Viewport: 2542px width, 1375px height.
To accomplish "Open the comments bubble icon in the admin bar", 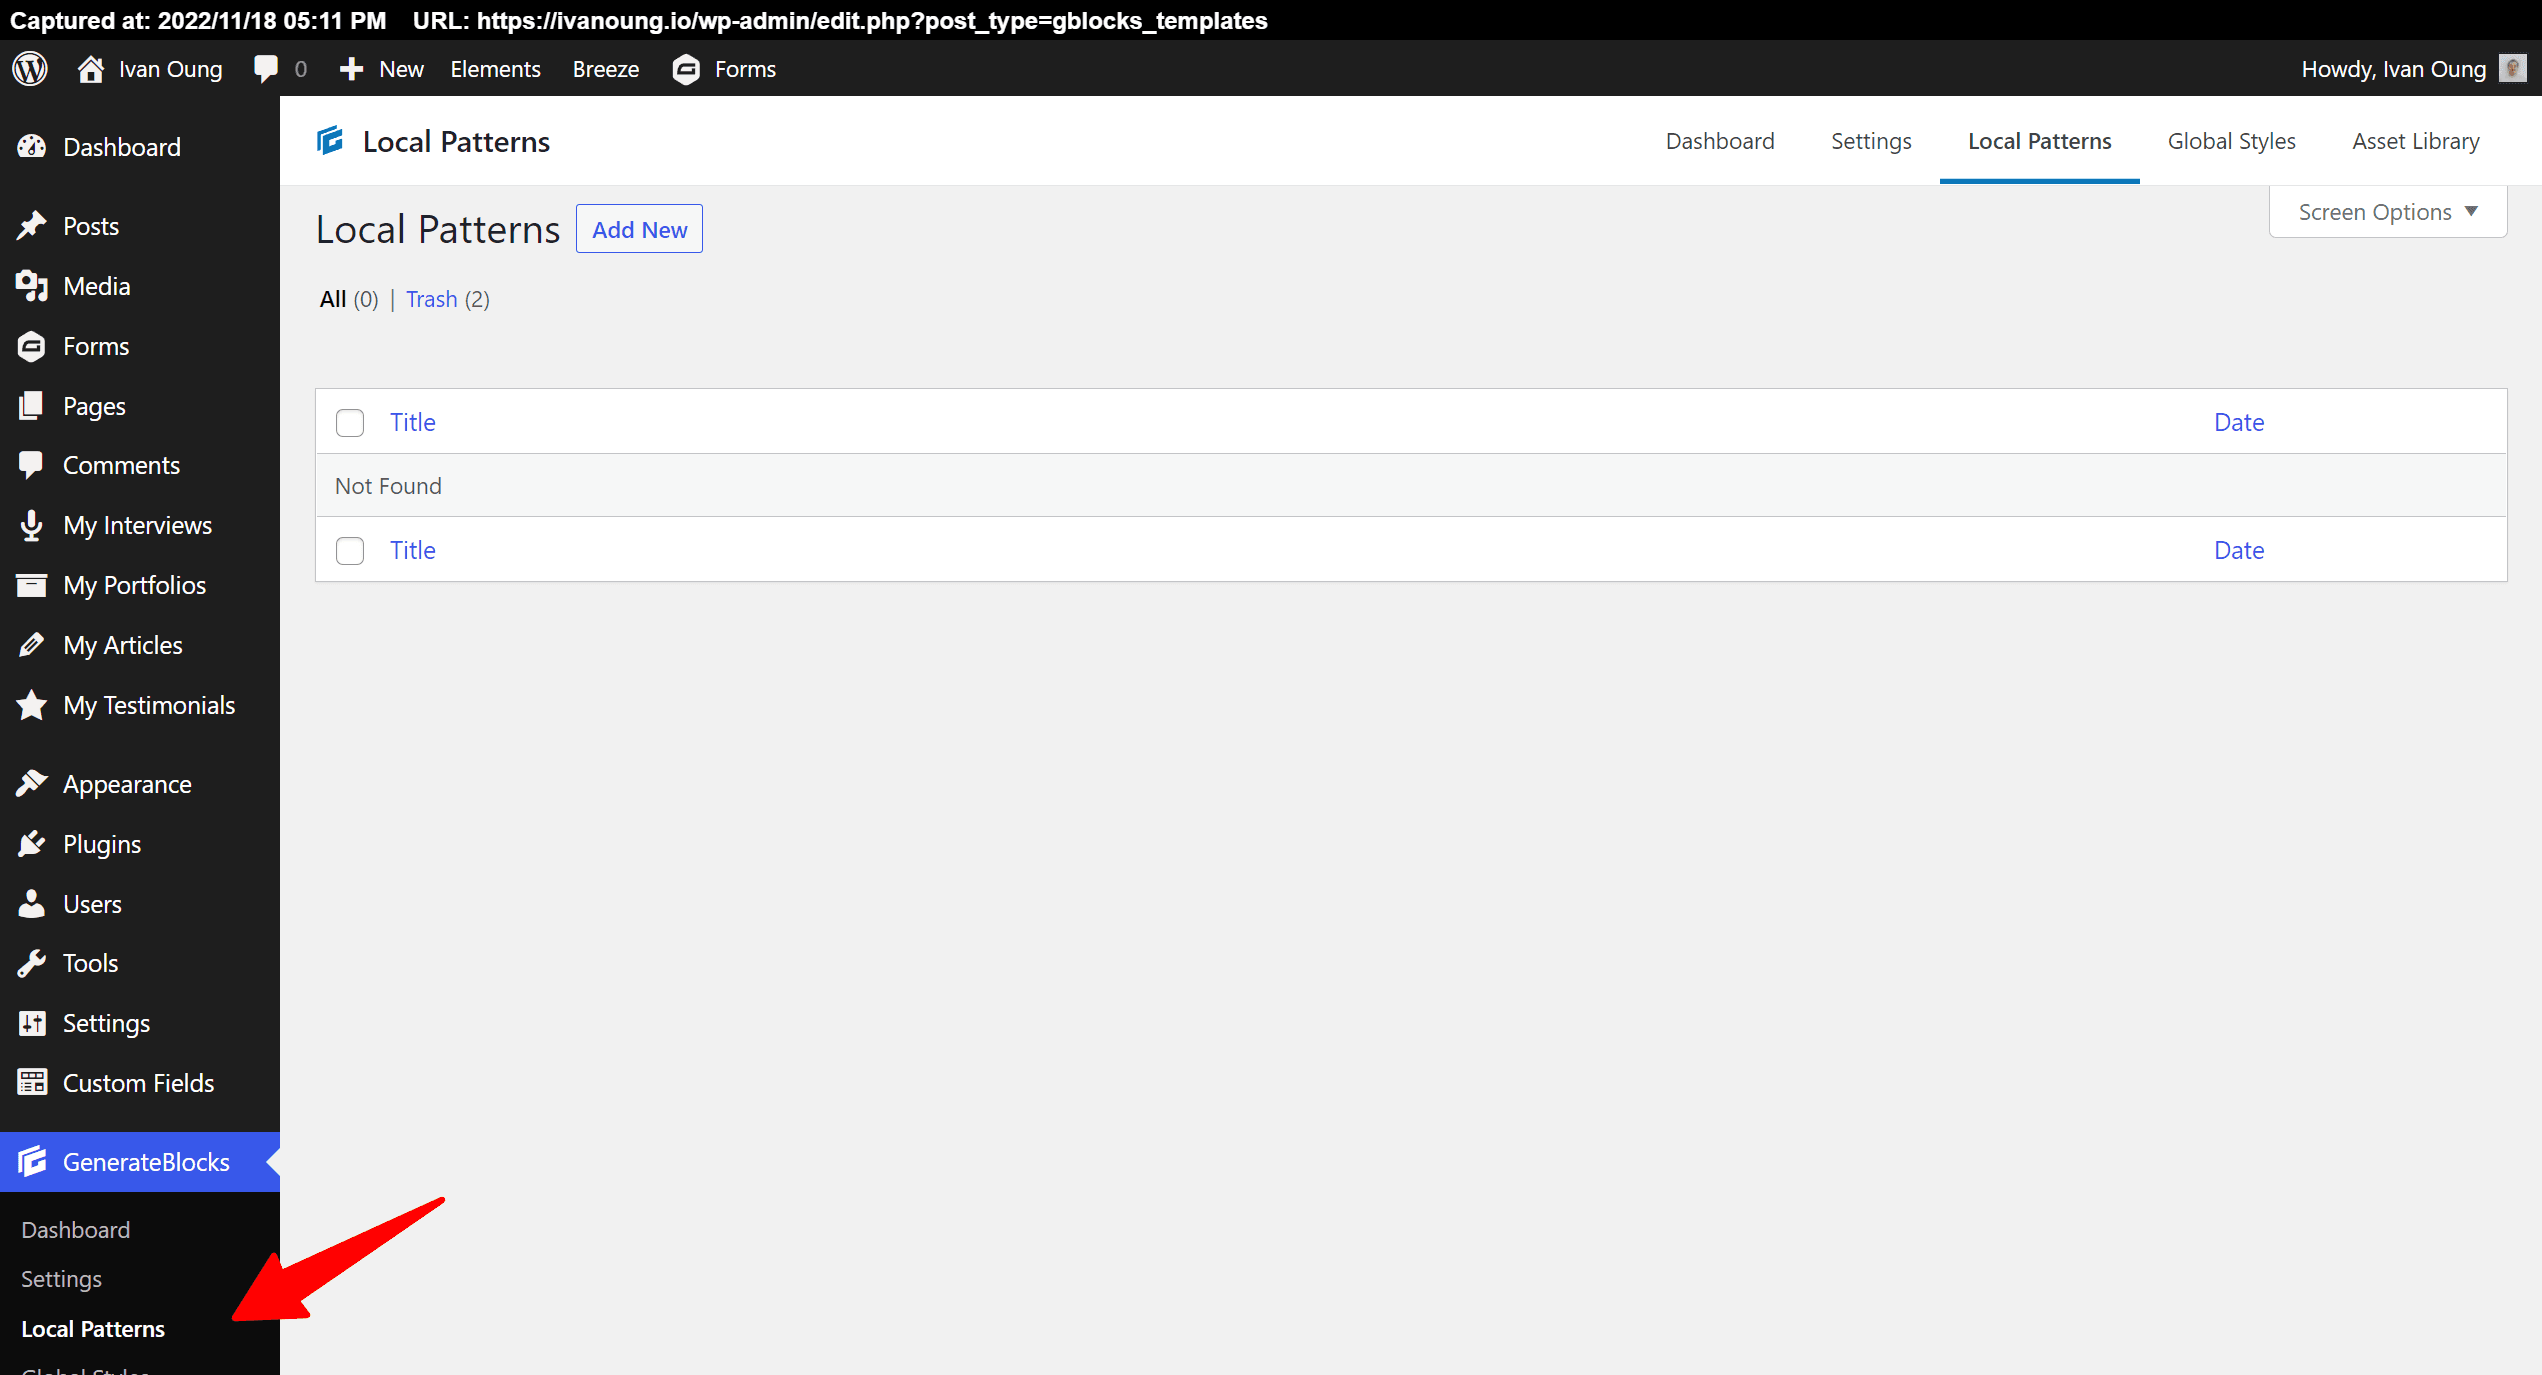I will (x=266, y=69).
